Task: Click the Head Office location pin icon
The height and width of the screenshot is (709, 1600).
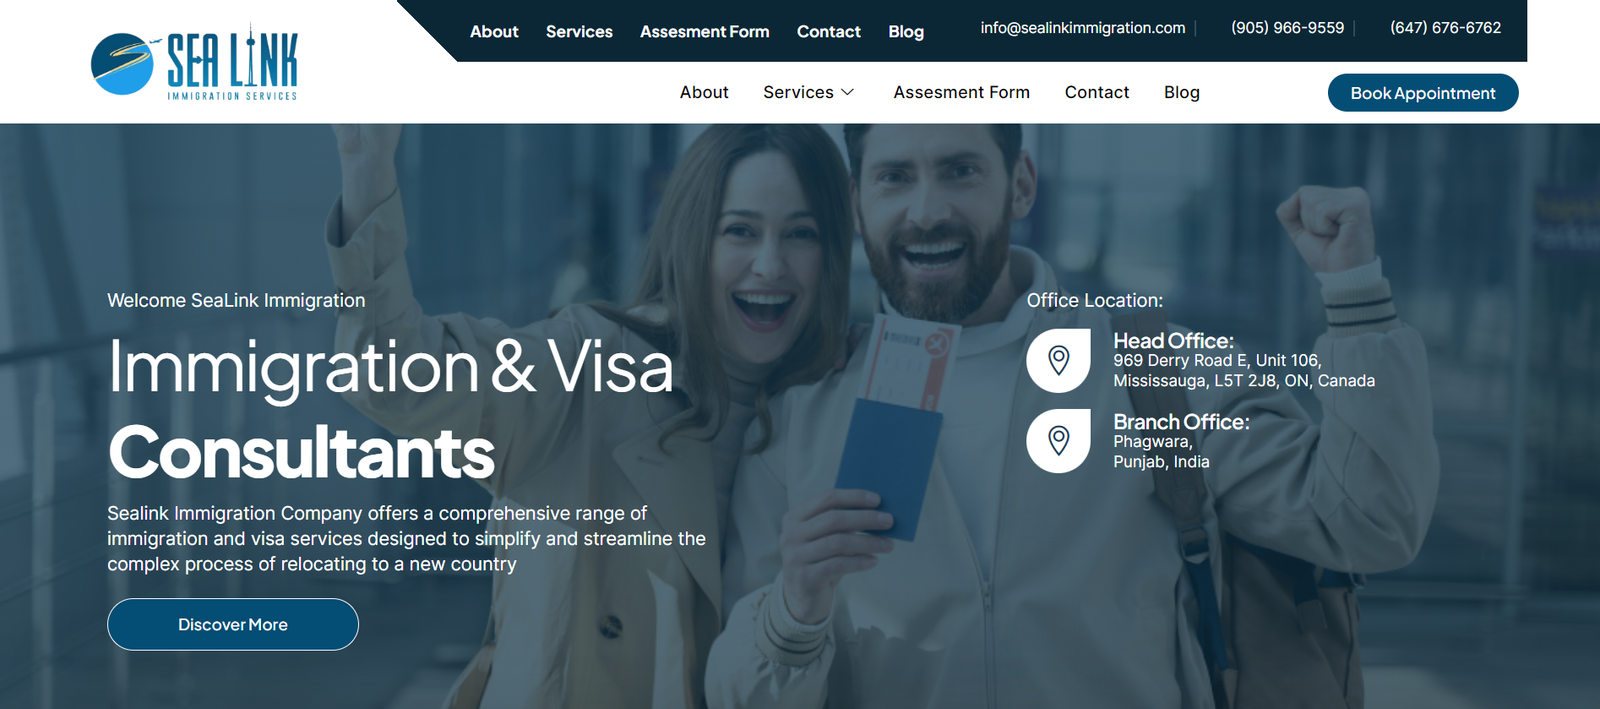Action: [x=1058, y=360]
